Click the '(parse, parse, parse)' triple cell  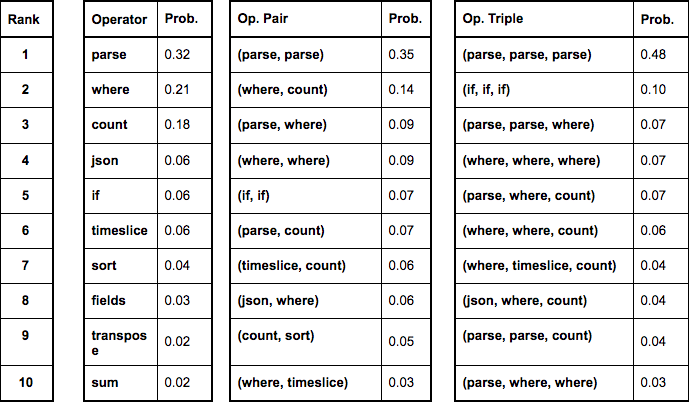click(x=544, y=54)
